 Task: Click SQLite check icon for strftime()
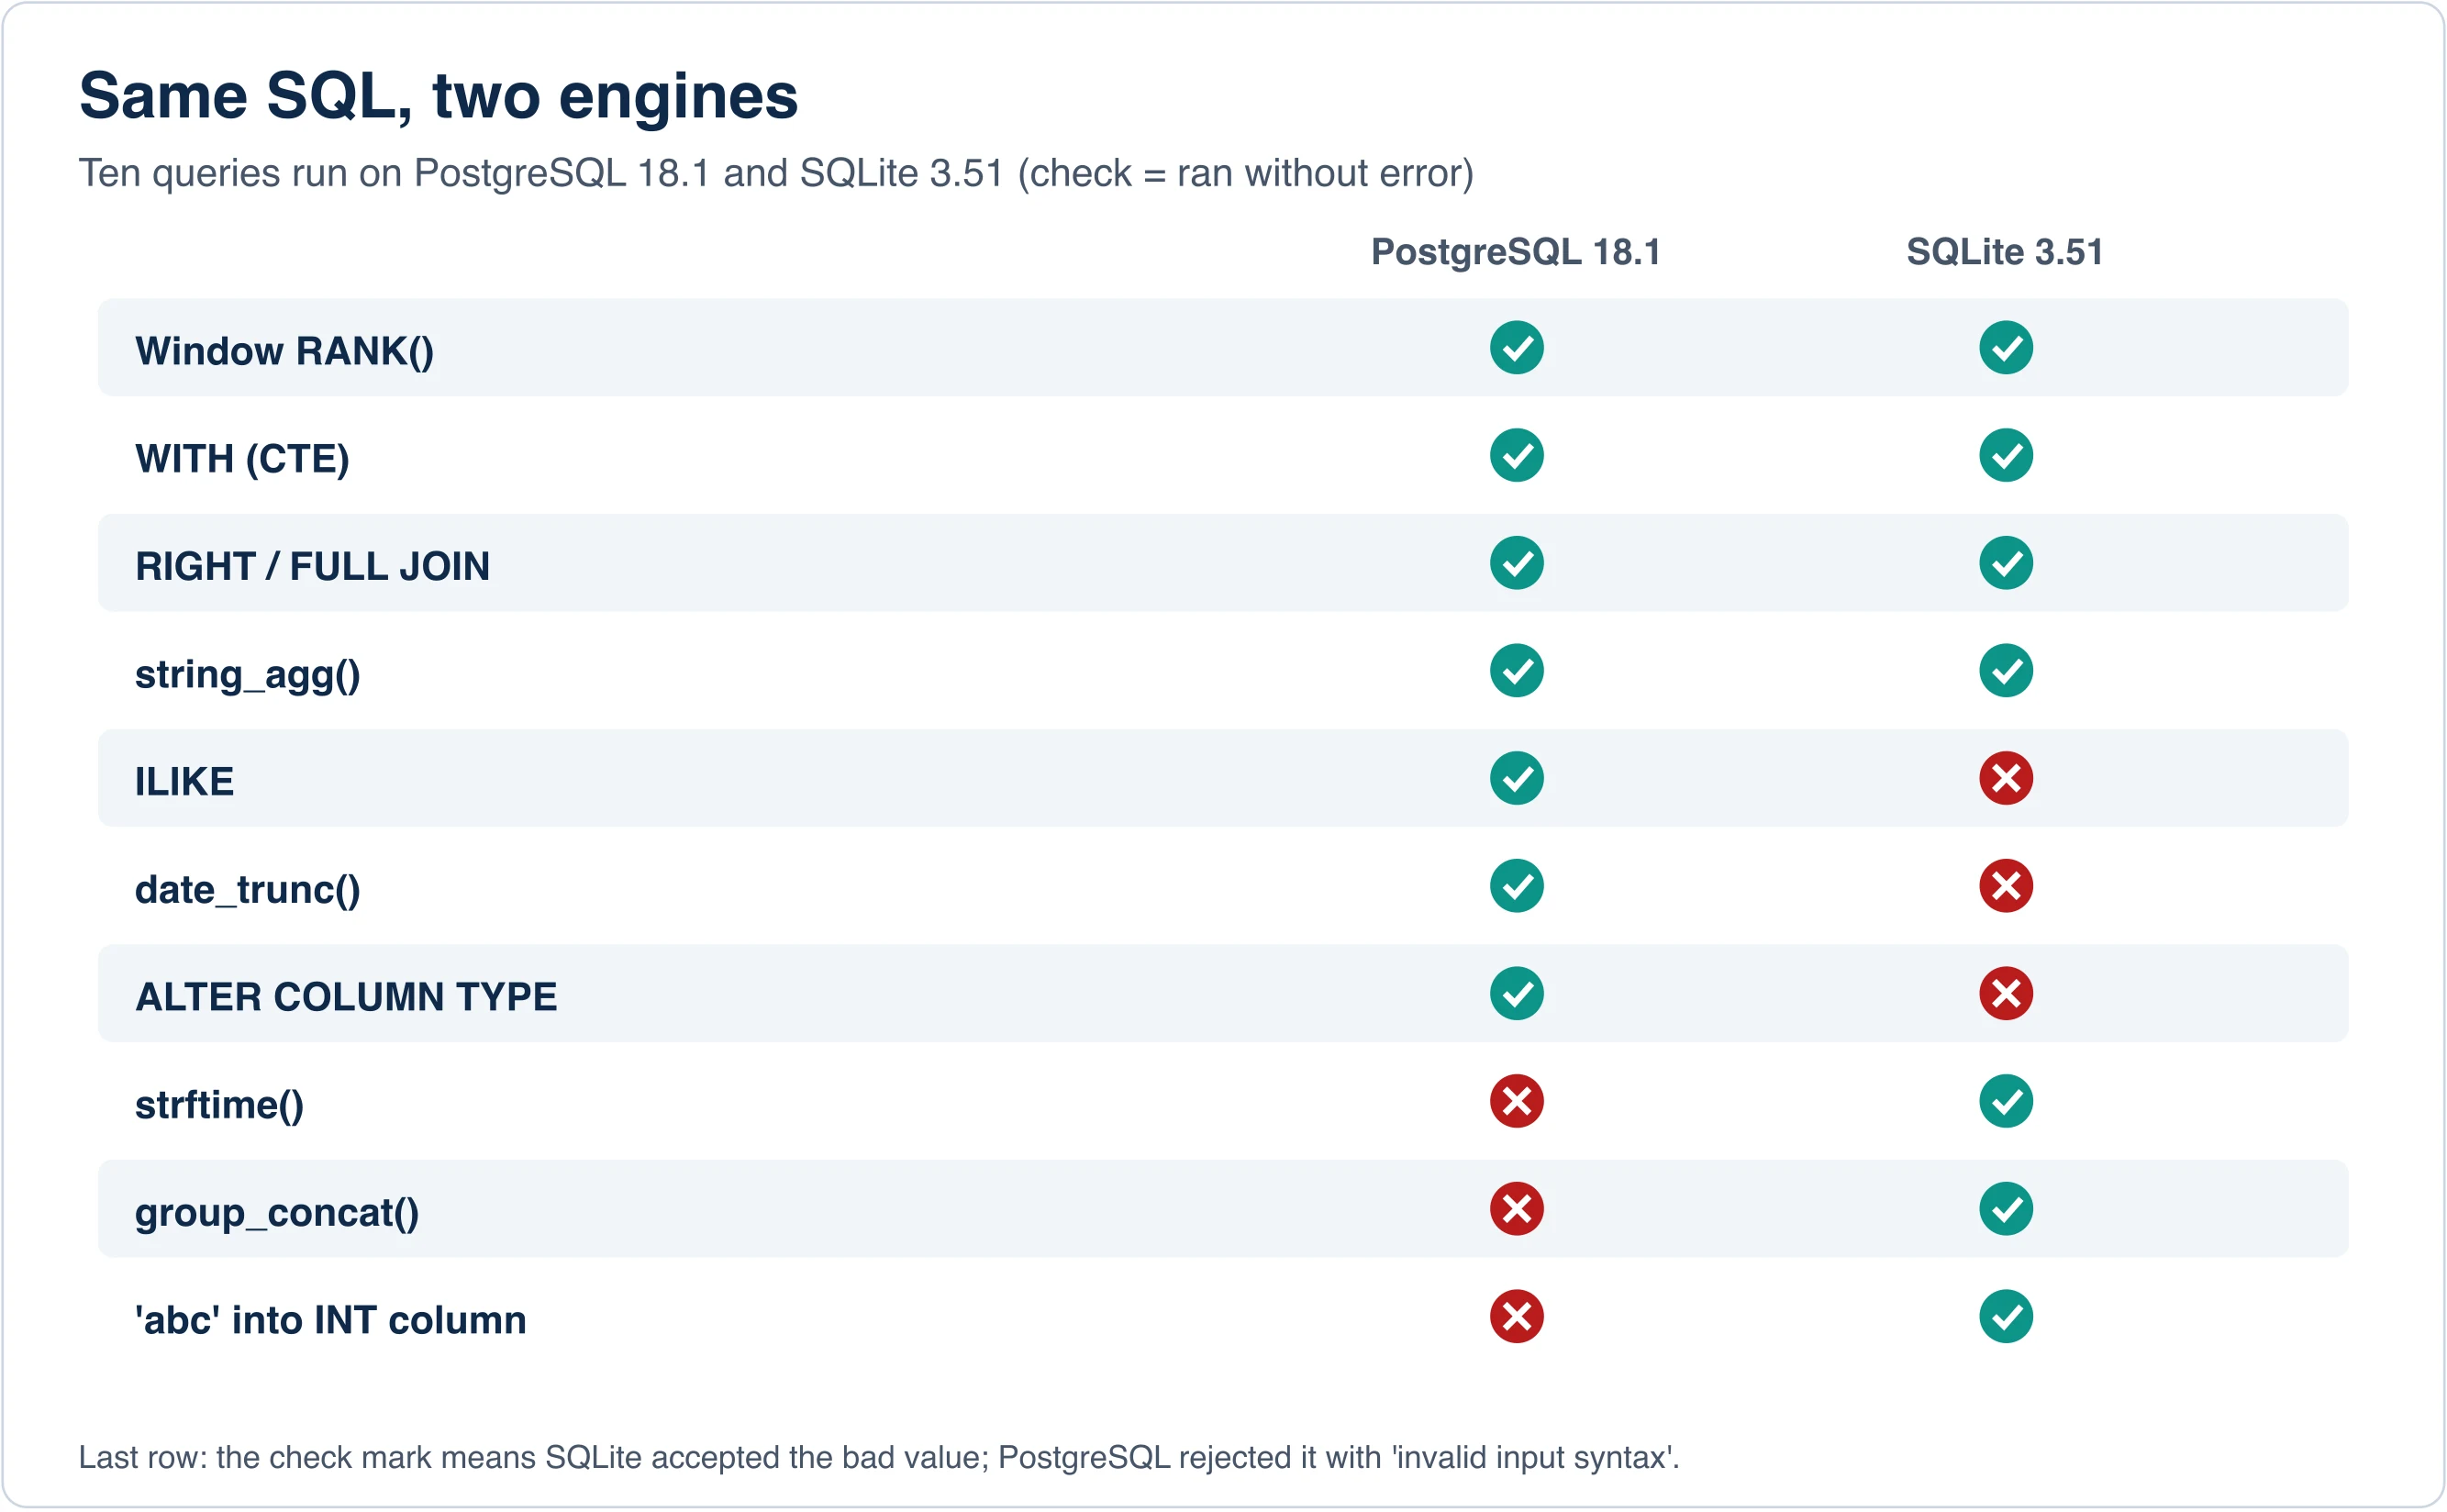[x=2005, y=1101]
